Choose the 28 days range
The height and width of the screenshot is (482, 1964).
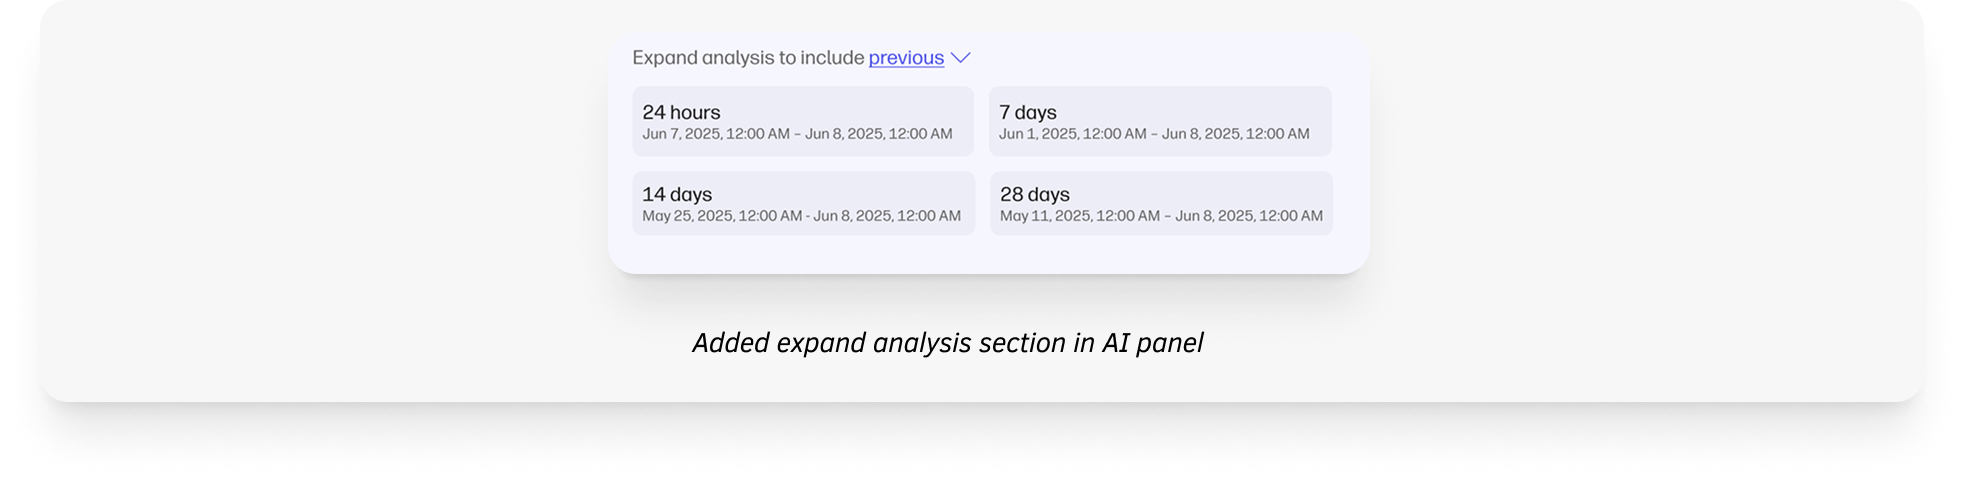coord(1160,203)
